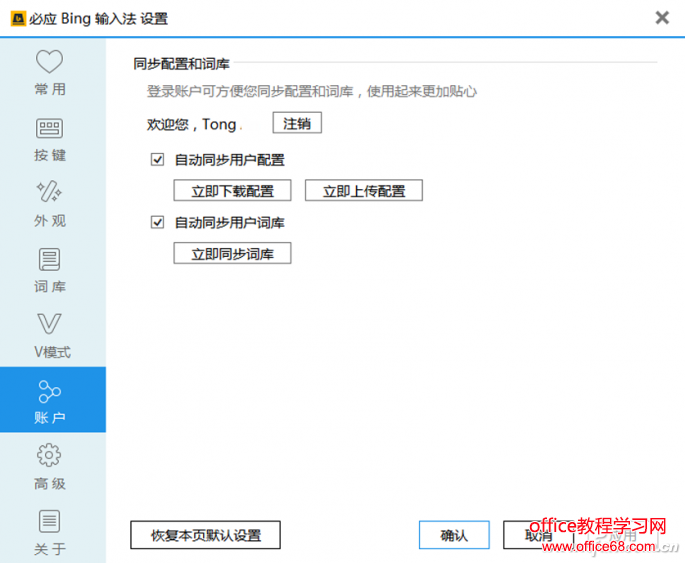The image size is (685, 563).
Task: Uncheck 自动同步用户配置 checkbox
Action: pos(157,159)
